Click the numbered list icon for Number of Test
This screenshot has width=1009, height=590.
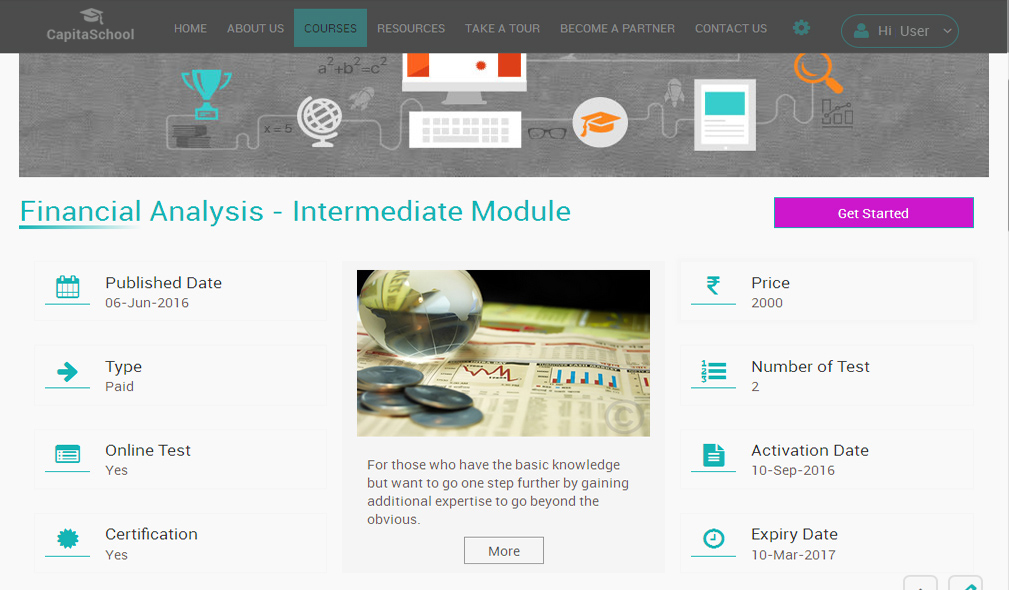[713, 371]
